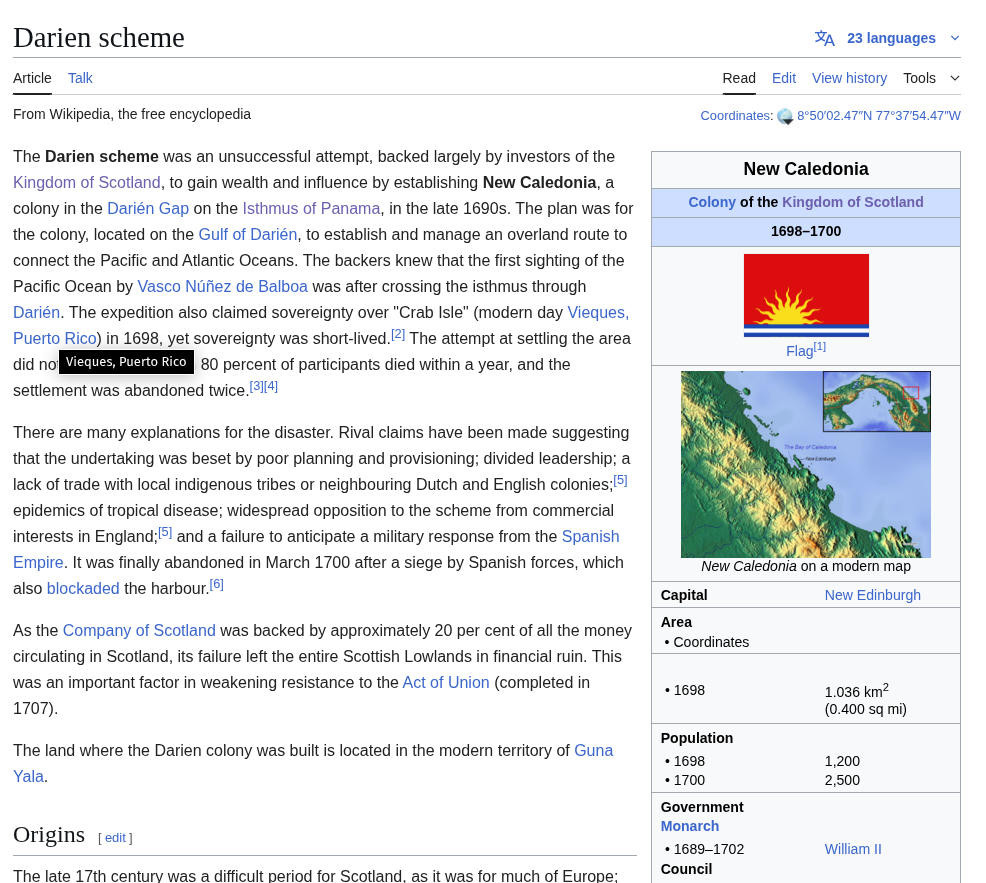Click the Origins section heading
986x883 pixels.
49,835
